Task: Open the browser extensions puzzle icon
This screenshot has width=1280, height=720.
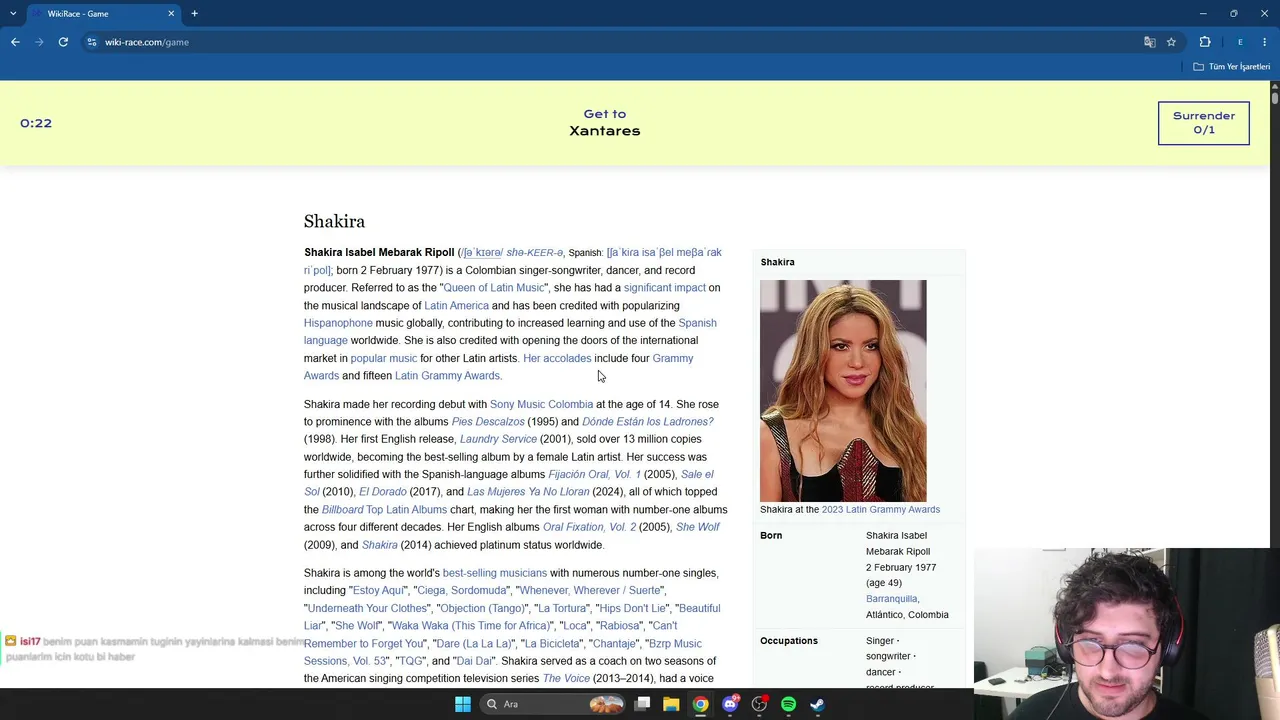Action: tap(1205, 42)
